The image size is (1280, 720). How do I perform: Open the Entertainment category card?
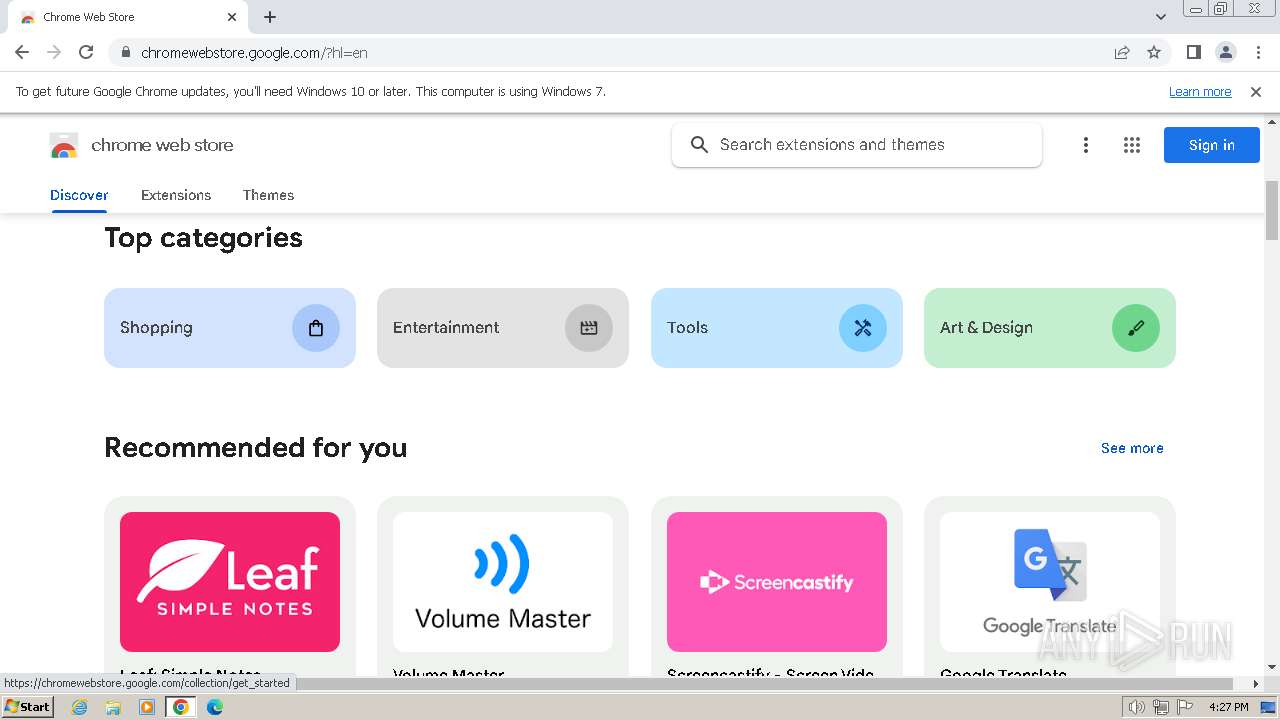[503, 328]
